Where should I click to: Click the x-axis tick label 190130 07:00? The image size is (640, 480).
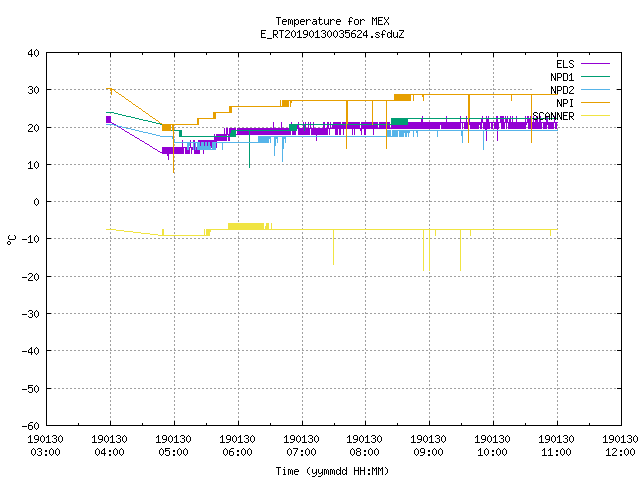[x=301, y=446]
